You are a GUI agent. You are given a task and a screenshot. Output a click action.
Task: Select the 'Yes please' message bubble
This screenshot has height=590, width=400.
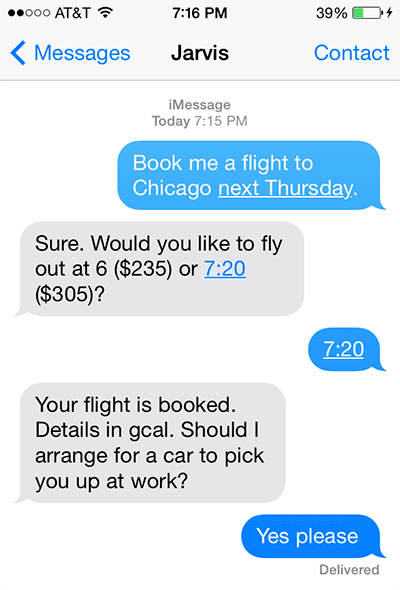click(313, 536)
